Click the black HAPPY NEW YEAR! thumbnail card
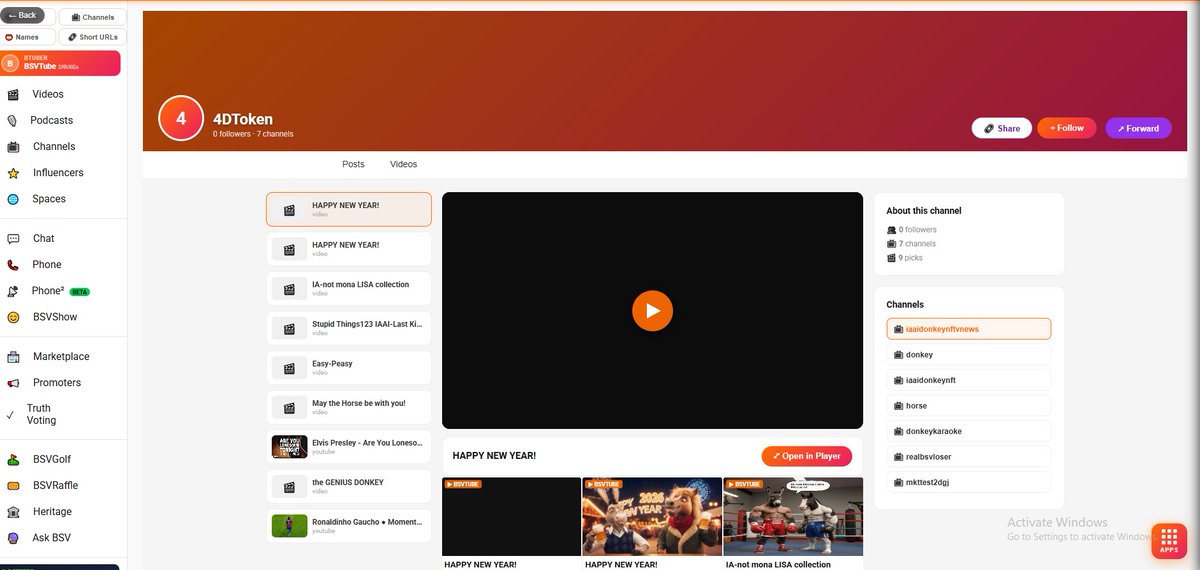Image resolution: width=1200 pixels, height=570 pixels. click(x=511, y=516)
